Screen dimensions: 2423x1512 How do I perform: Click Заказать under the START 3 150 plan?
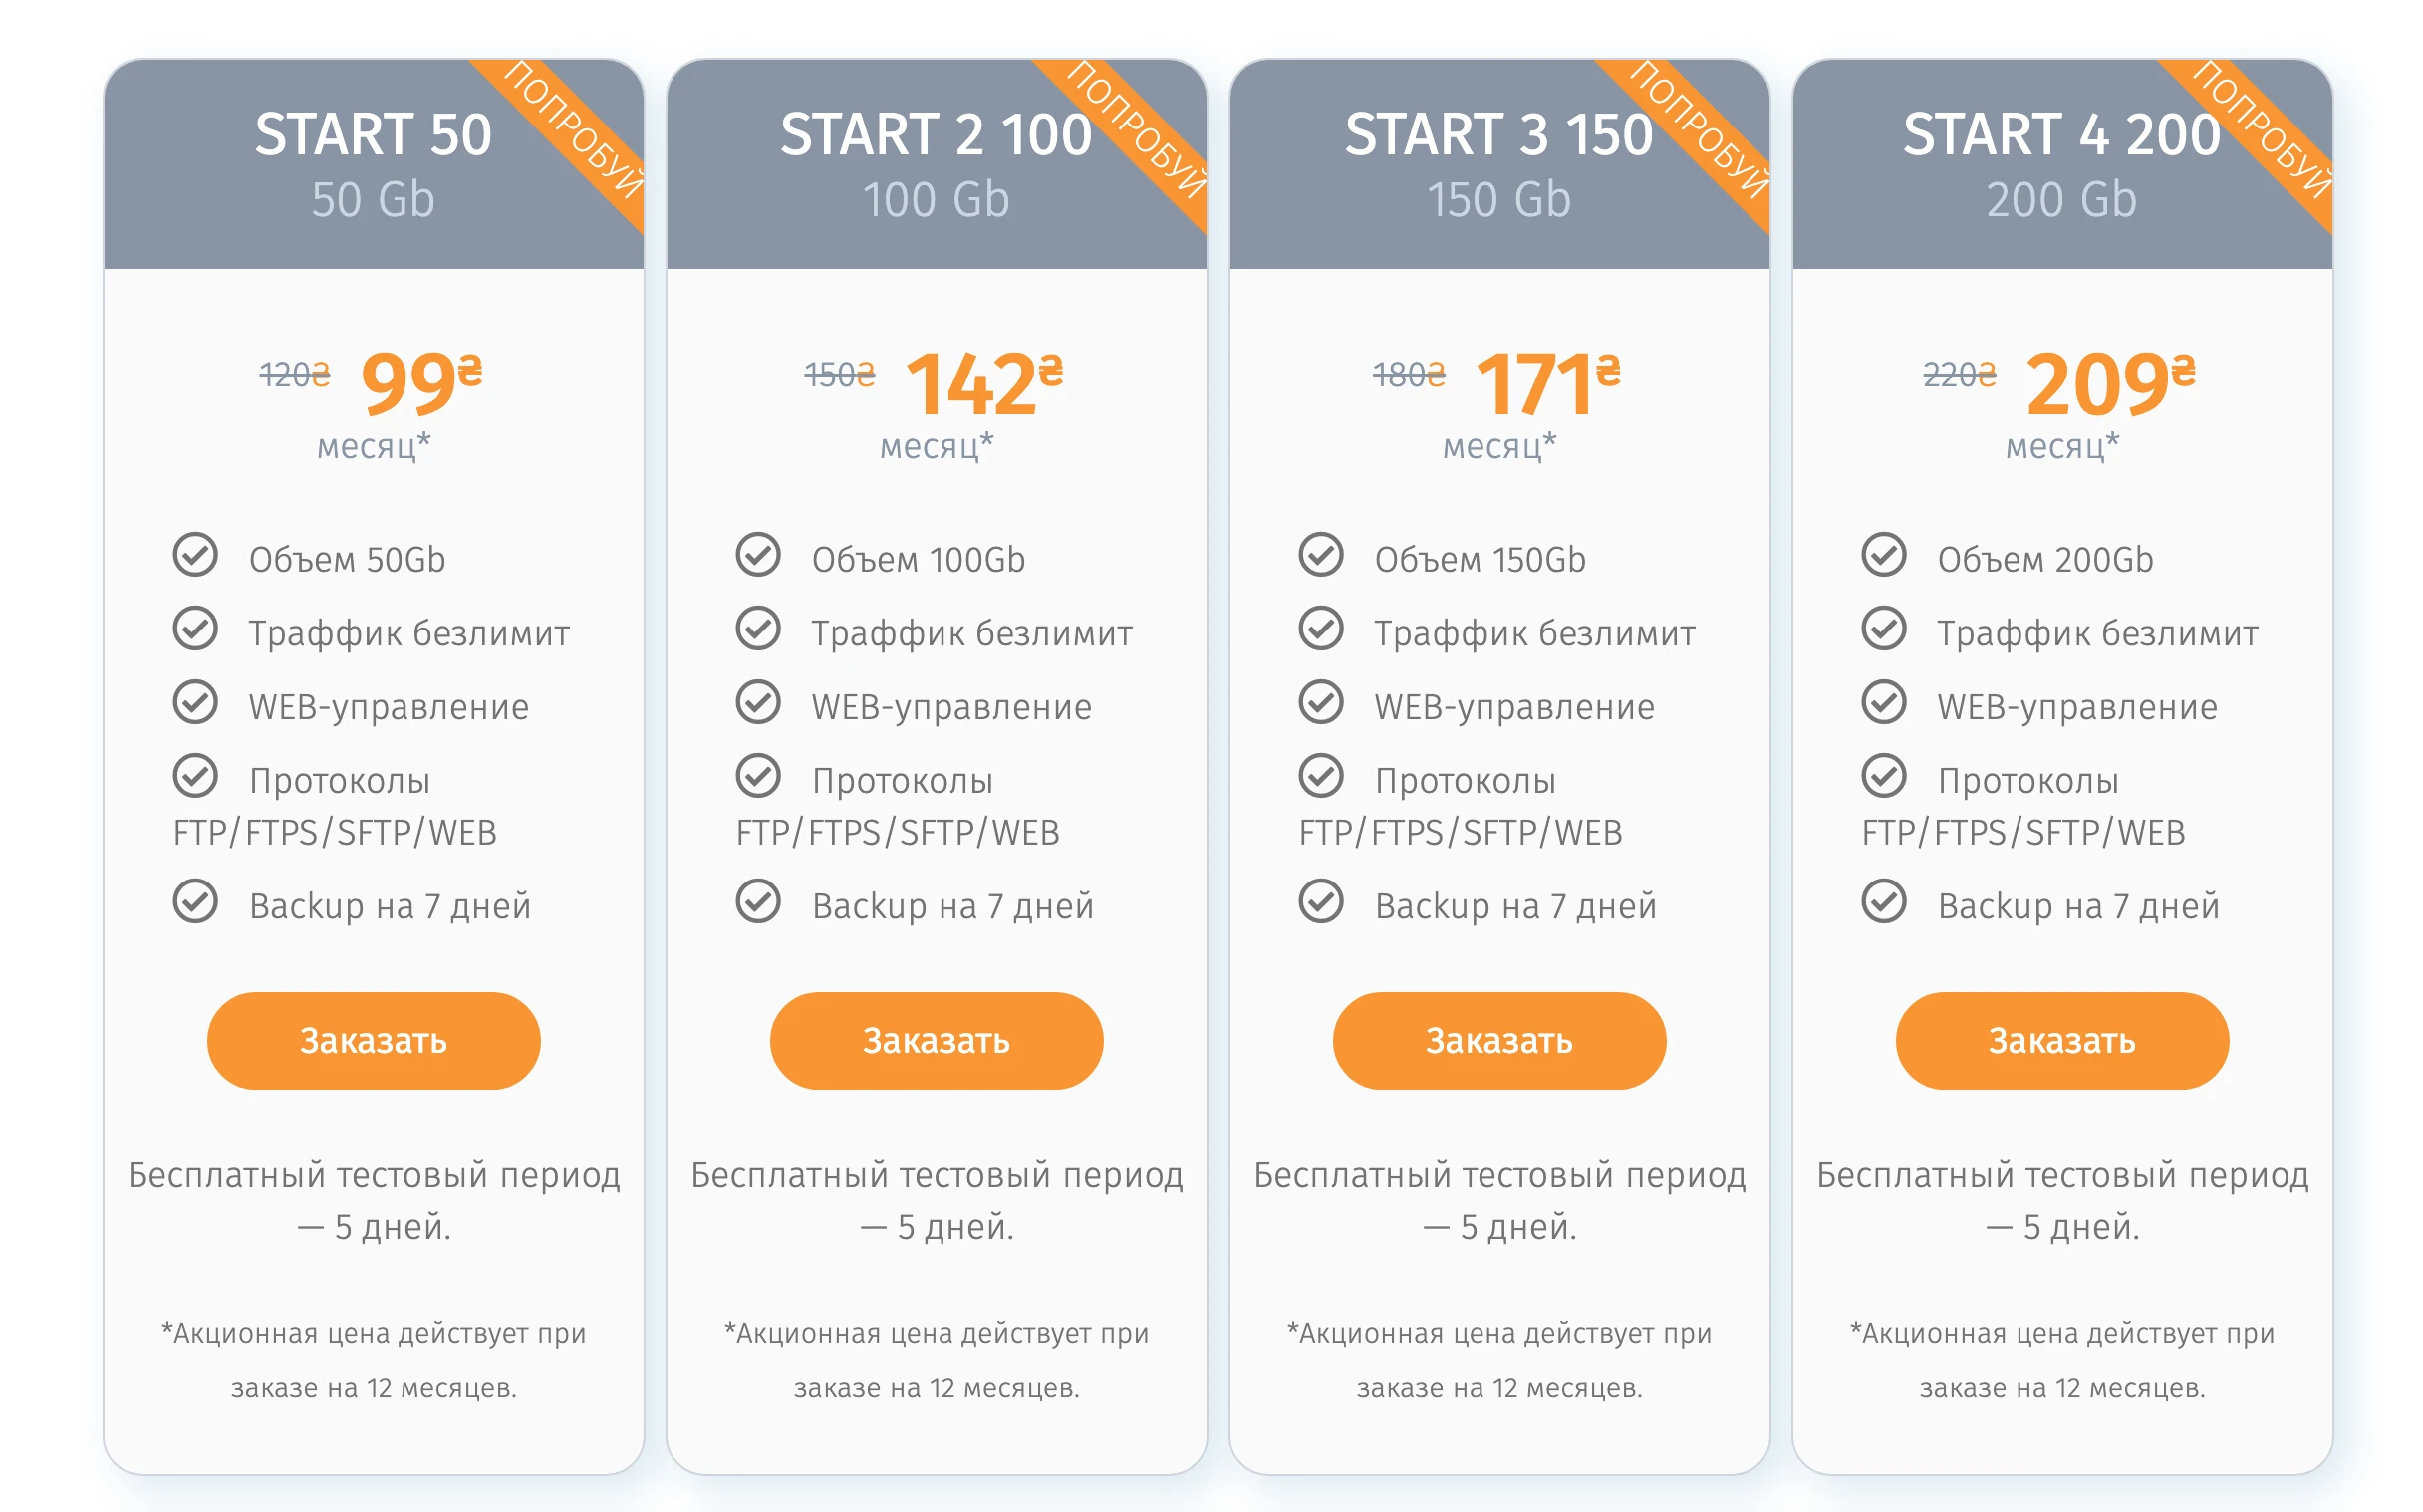[x=1499, y=1041]
